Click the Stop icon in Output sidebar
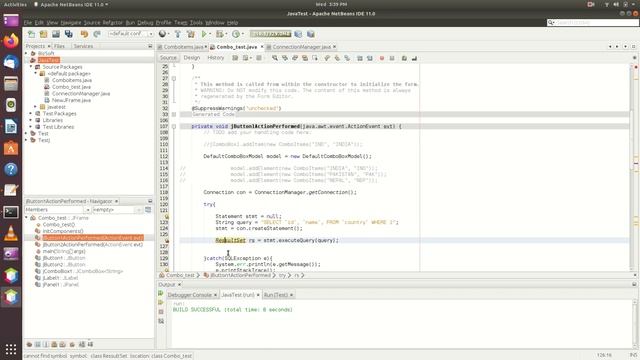This screenshot has width=640, height=360. click(x=161, y=312)
